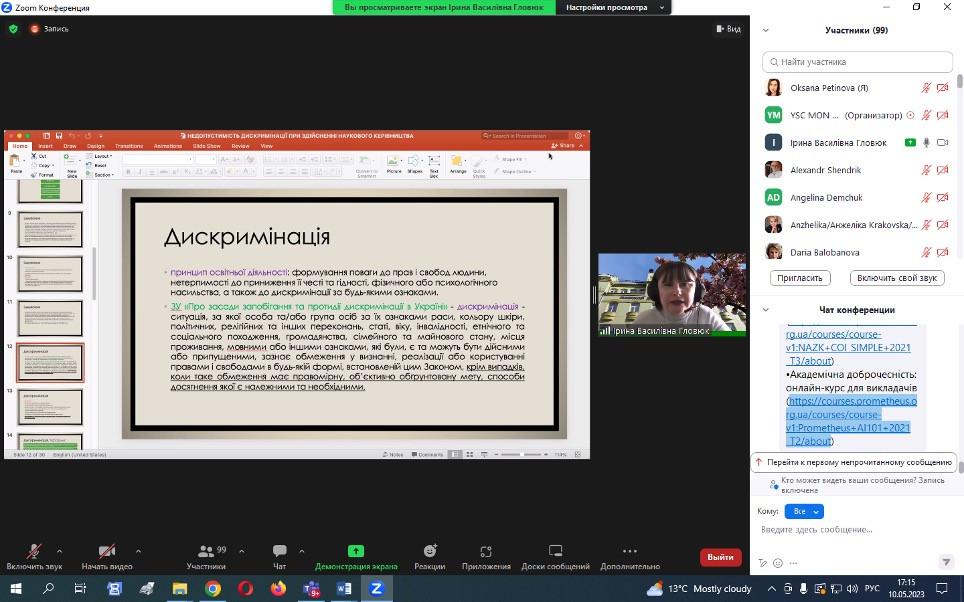
Task: Unmute microphone with Включить звук
Action: [34, 552]
